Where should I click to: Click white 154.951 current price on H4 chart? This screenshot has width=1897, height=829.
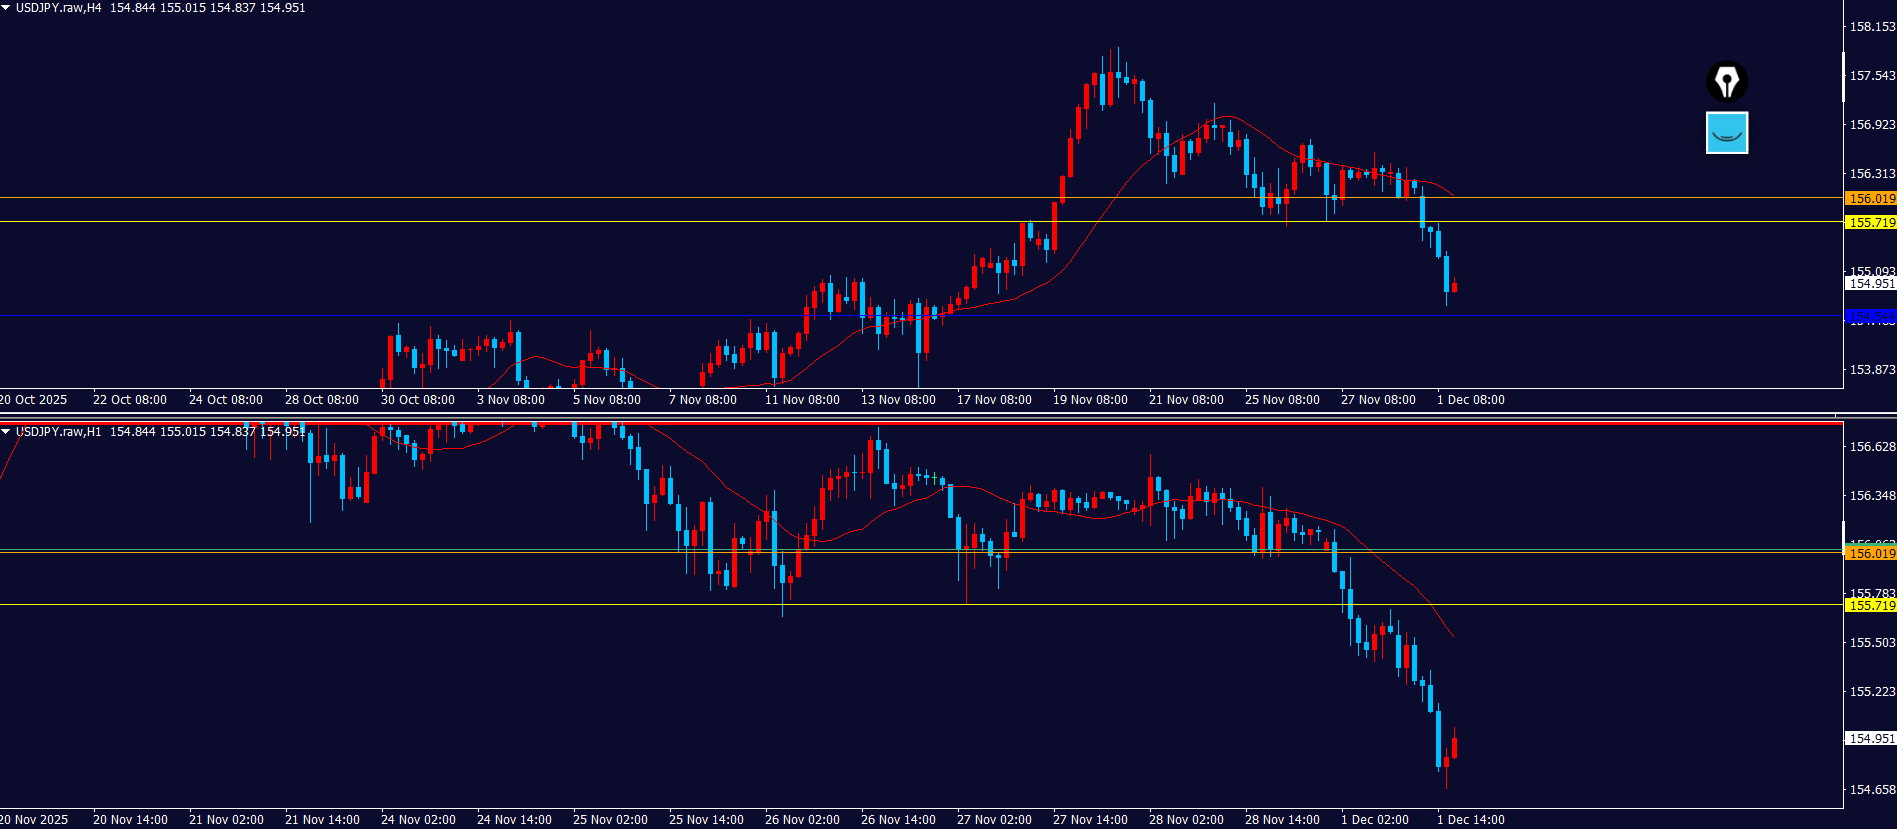(x=1870, y=284)
